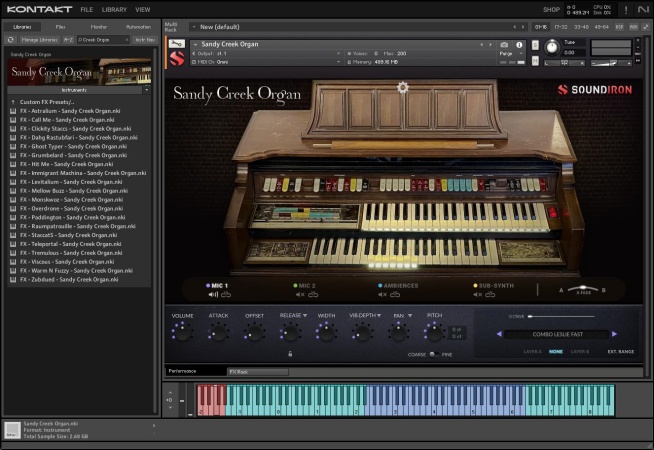Switch to the Files browser tab

point(61,26)
